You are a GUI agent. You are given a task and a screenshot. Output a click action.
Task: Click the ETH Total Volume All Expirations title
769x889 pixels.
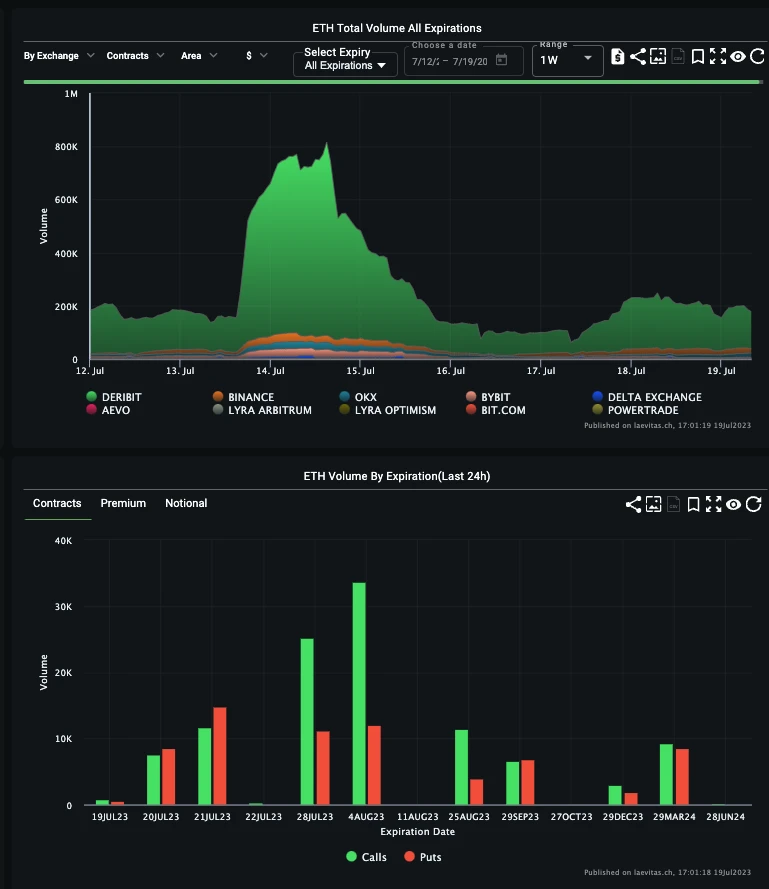pos(397,28)
